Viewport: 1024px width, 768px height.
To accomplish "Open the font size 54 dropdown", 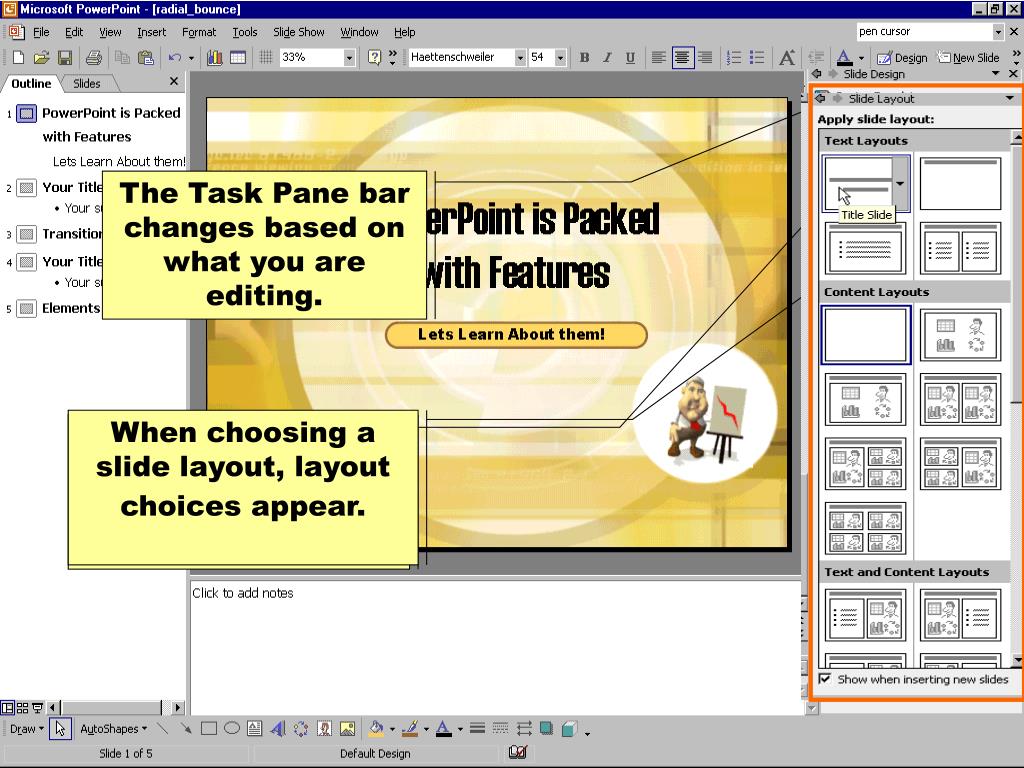I will click(560, 57).
